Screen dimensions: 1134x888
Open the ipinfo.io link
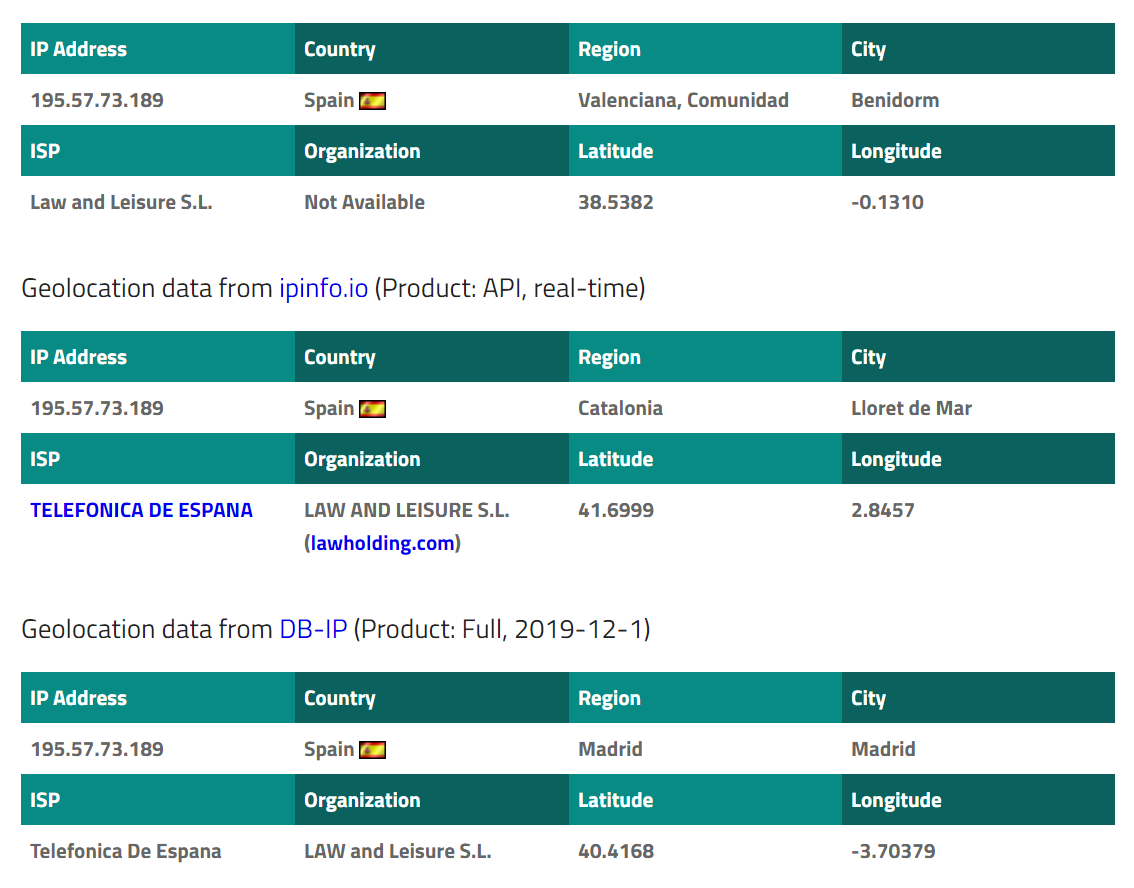tap(323, 289)
